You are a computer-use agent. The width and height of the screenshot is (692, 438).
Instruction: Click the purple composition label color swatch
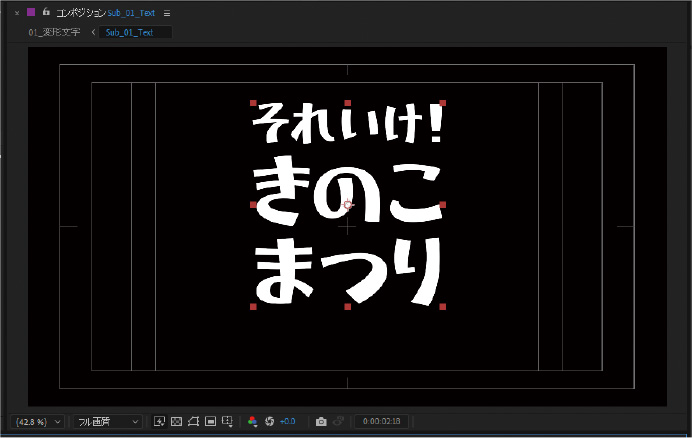(31, 13)
